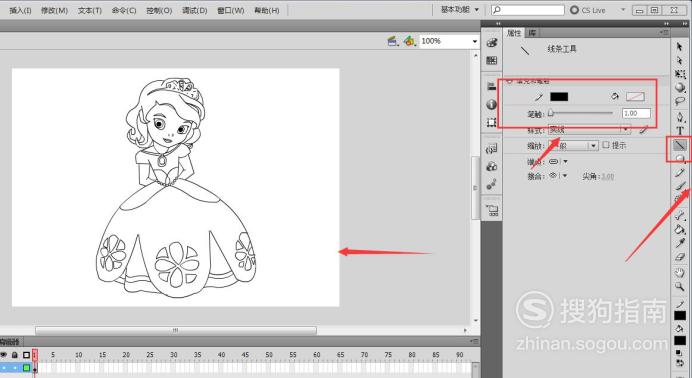Screen dimensions: 692x378
Task: Click the 笔触 stroke width slider handle
Action: click(x=551, y=113)
